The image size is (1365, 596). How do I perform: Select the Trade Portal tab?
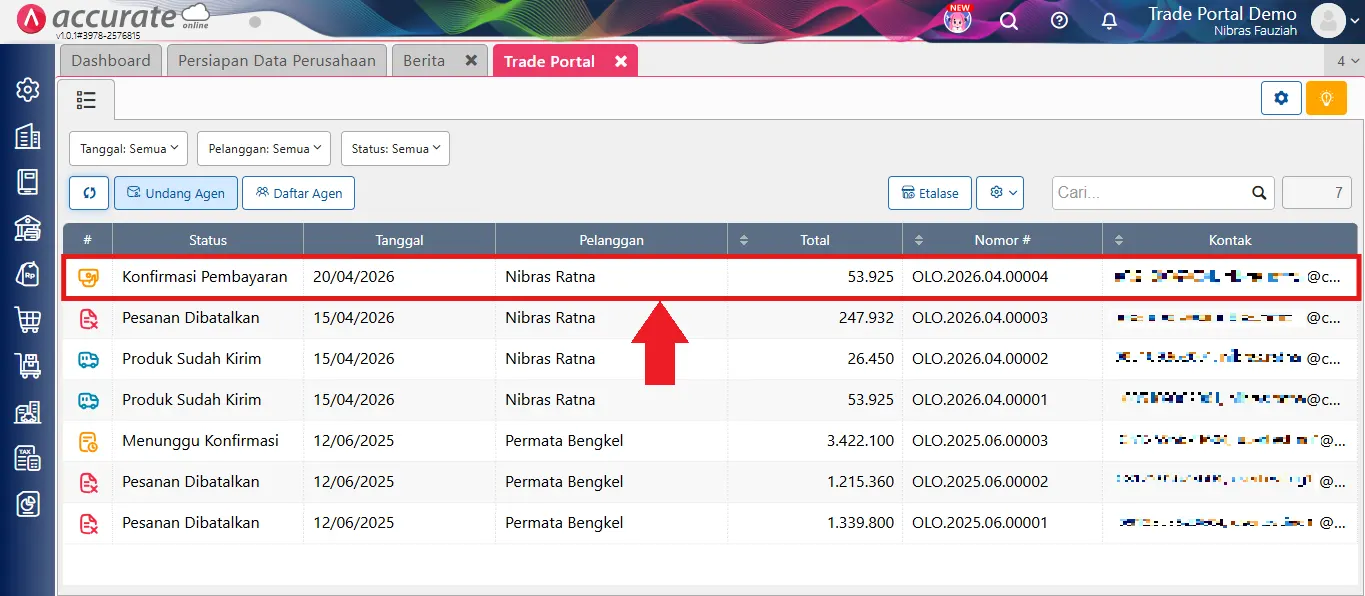[549, 61]
